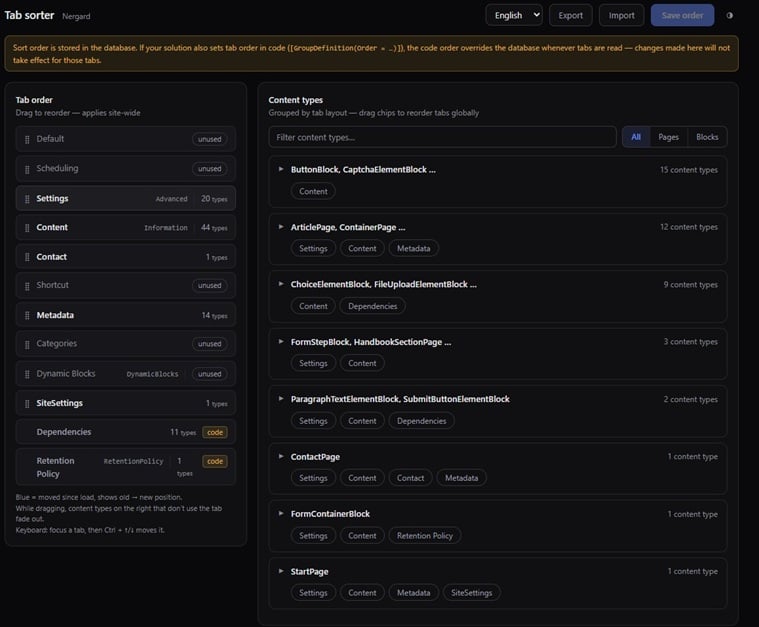Click the 'Advanced' label on Settings row
The width and height of the screenshot is (759, 627).
click(171, 199)
